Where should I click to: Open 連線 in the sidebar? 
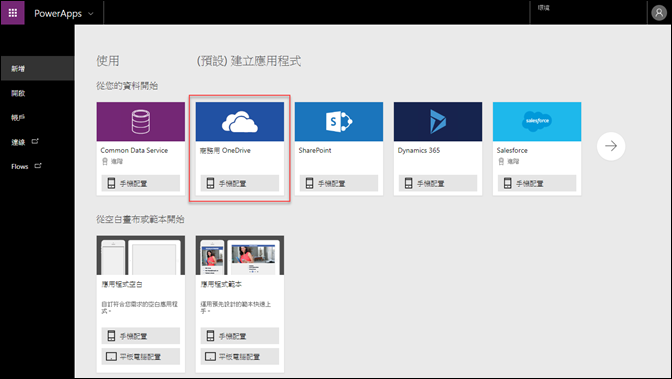pyautogui.click(x=18, y=142)
